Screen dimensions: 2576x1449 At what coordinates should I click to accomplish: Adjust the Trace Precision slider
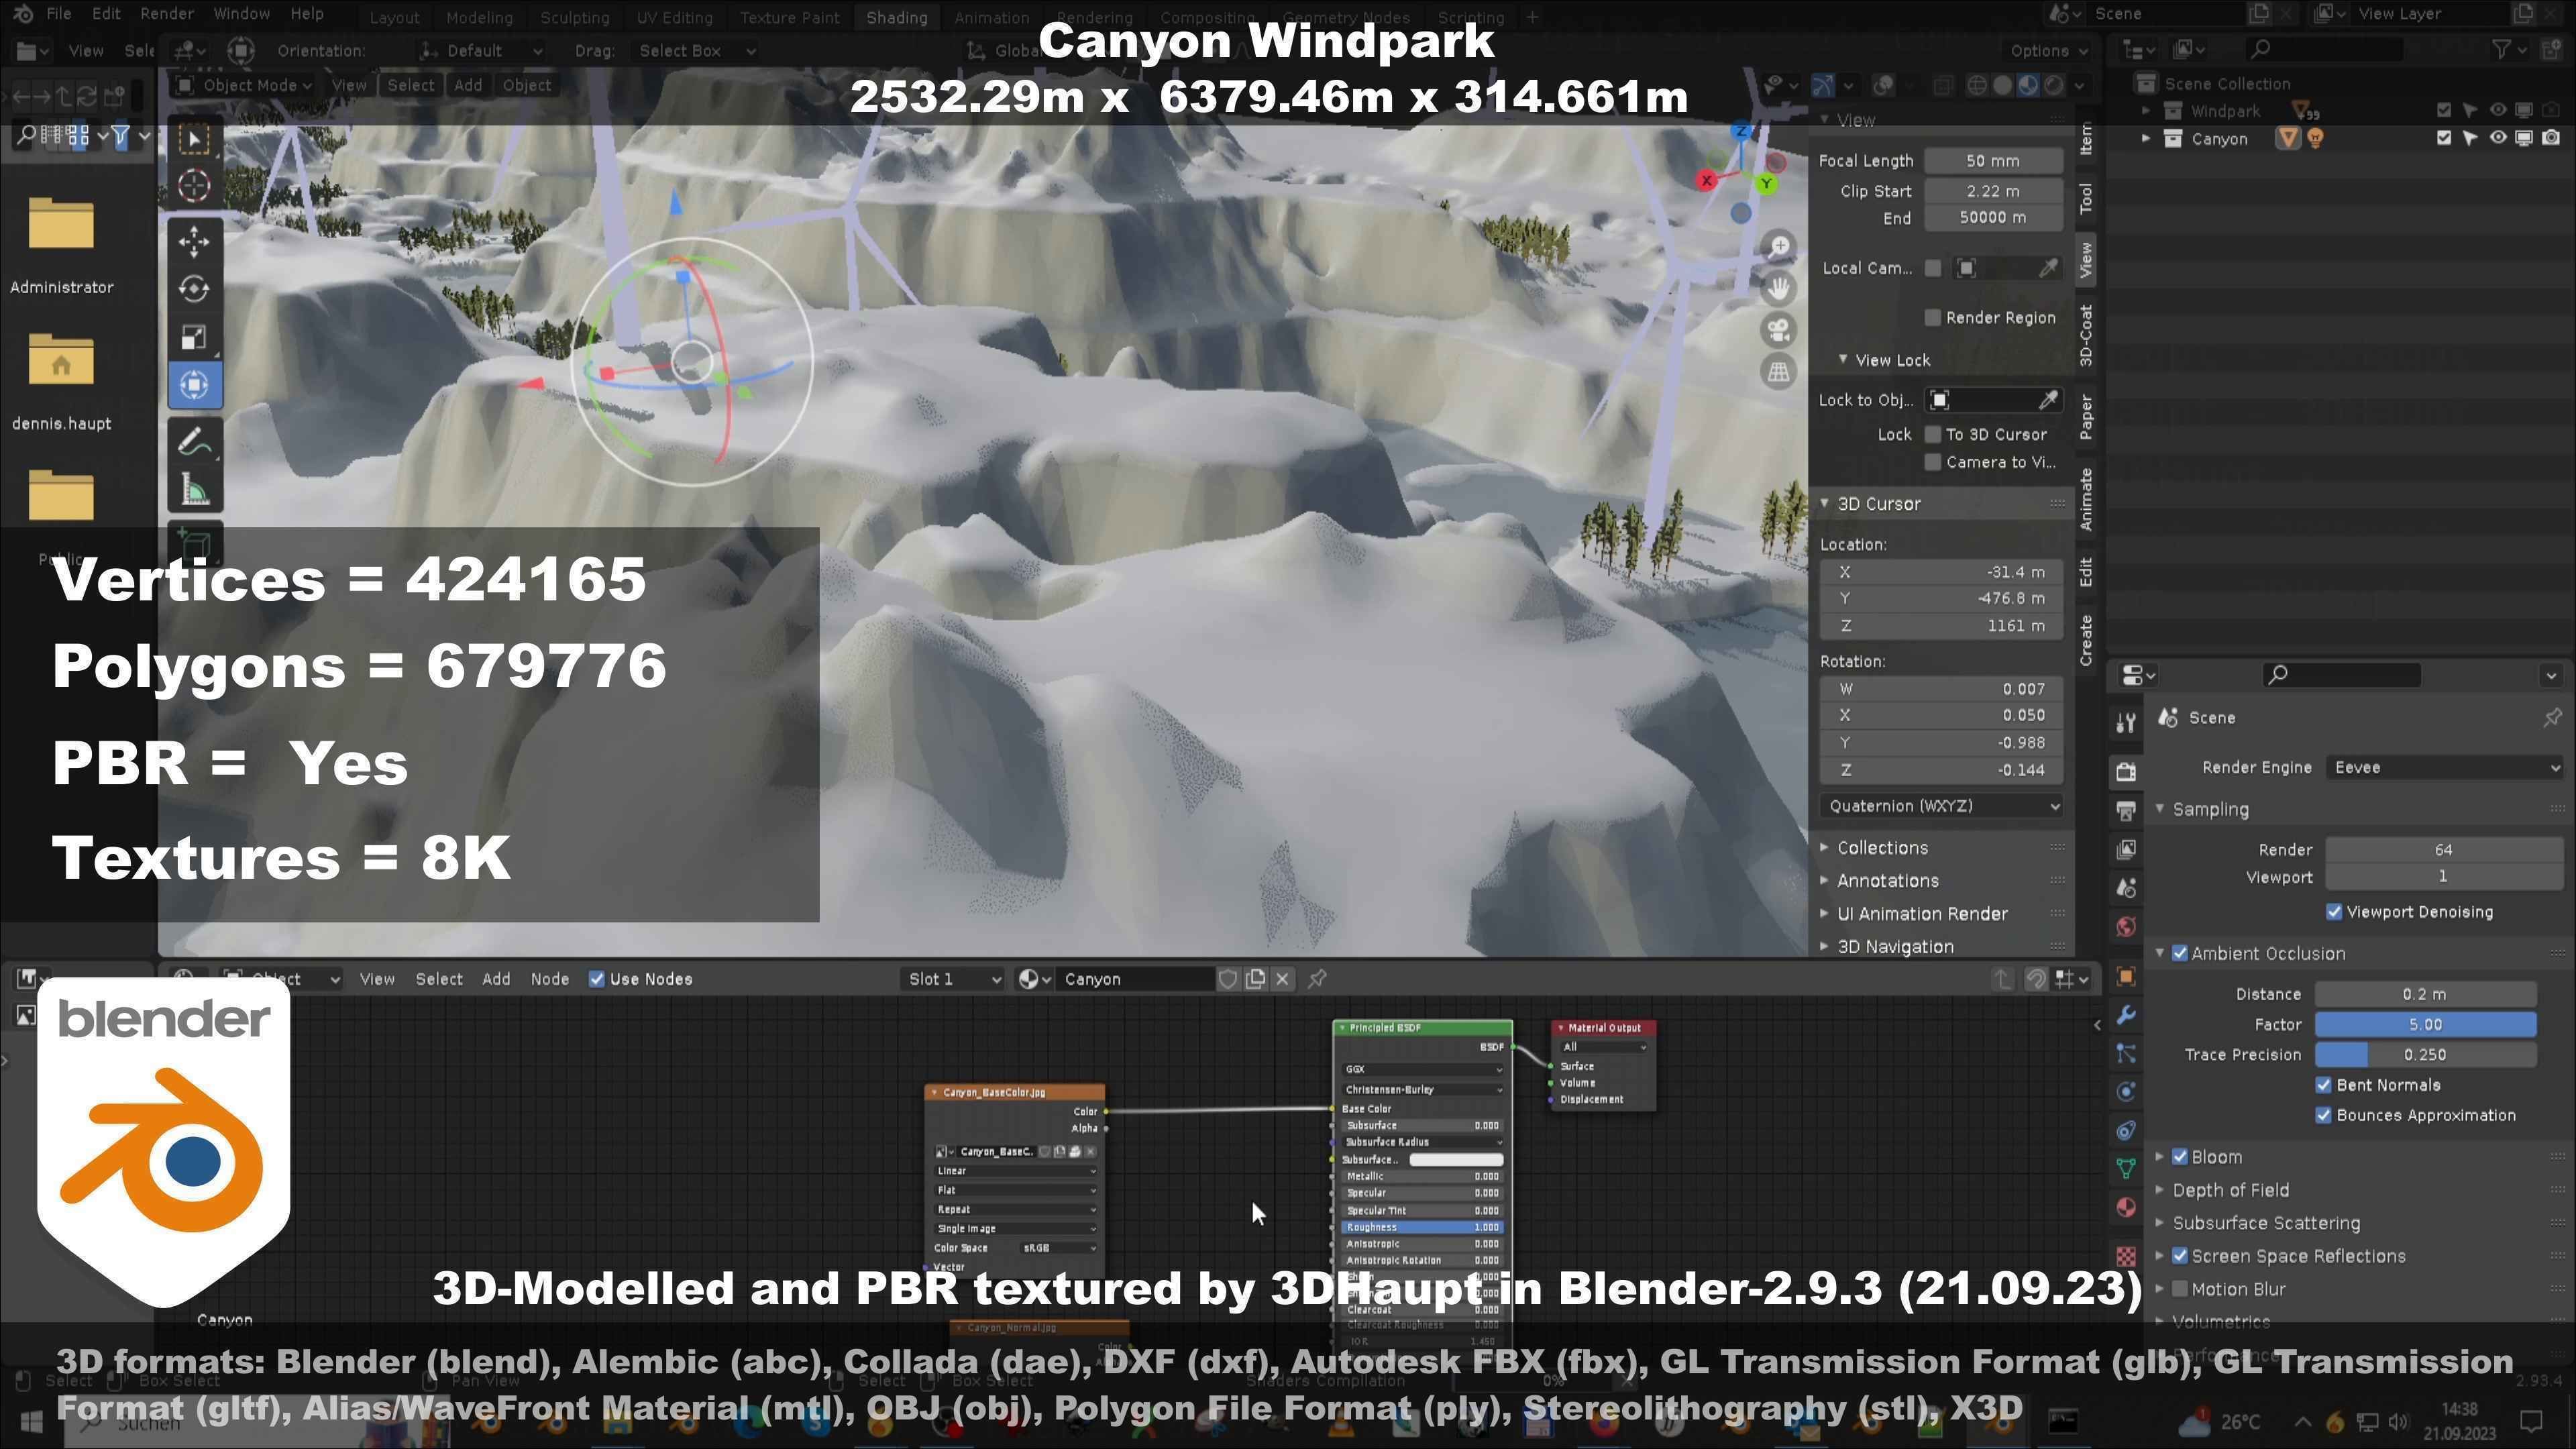click(2425, 1055)
